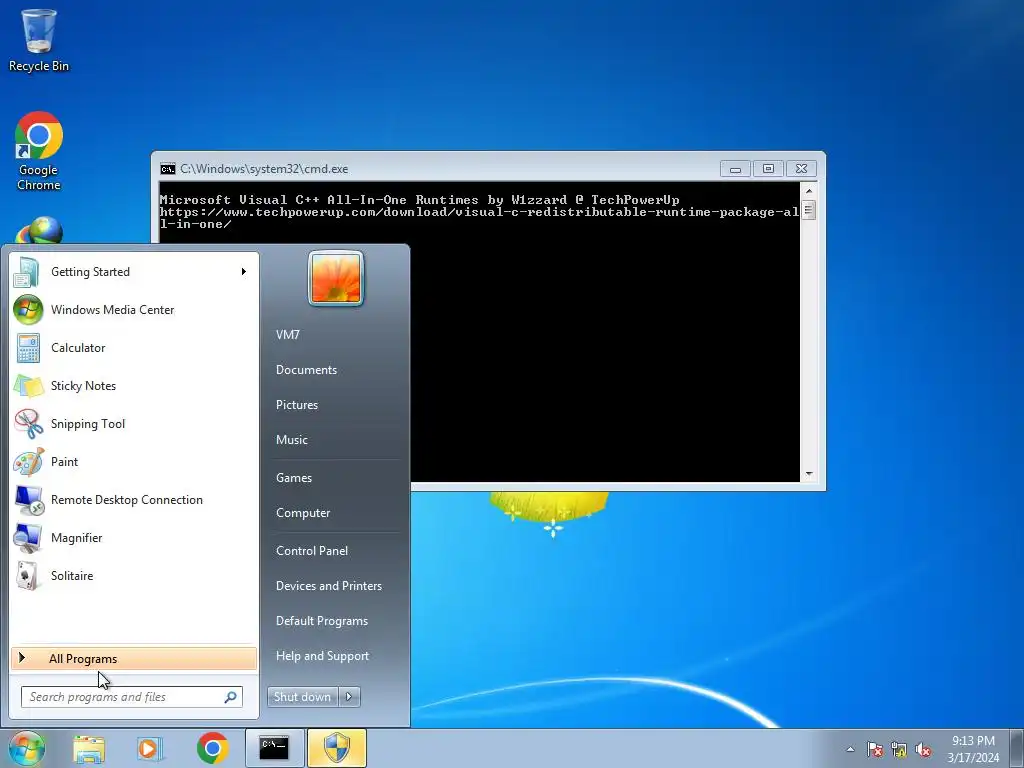Show hidden tray icons arrow

pyautogui.click(x=850, y=749)
